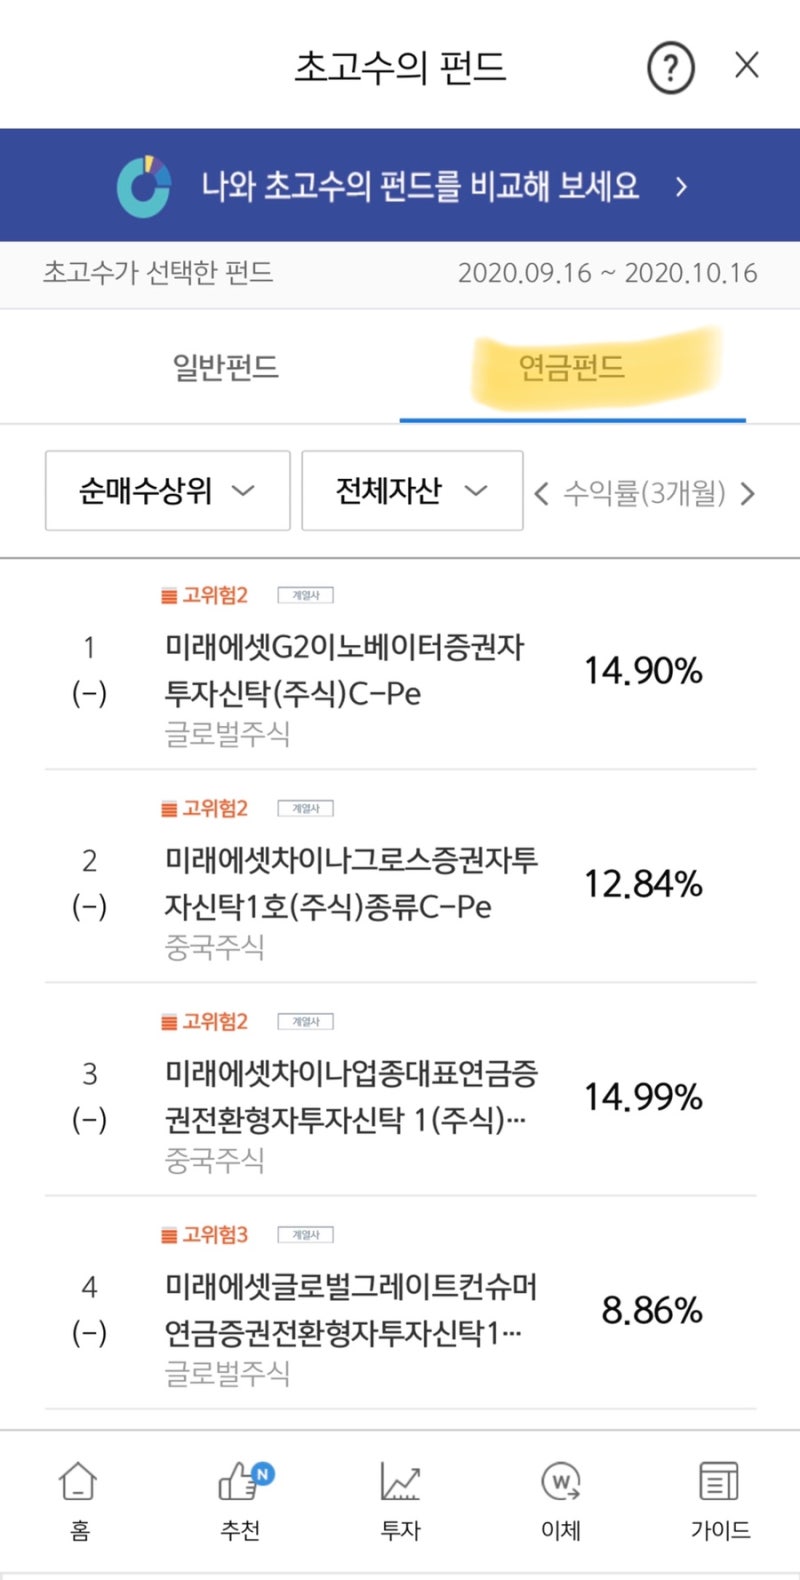Open 이체 transfer icon
The image size is (800, 1580).
pyautogui.click(x=561, y=1500)
